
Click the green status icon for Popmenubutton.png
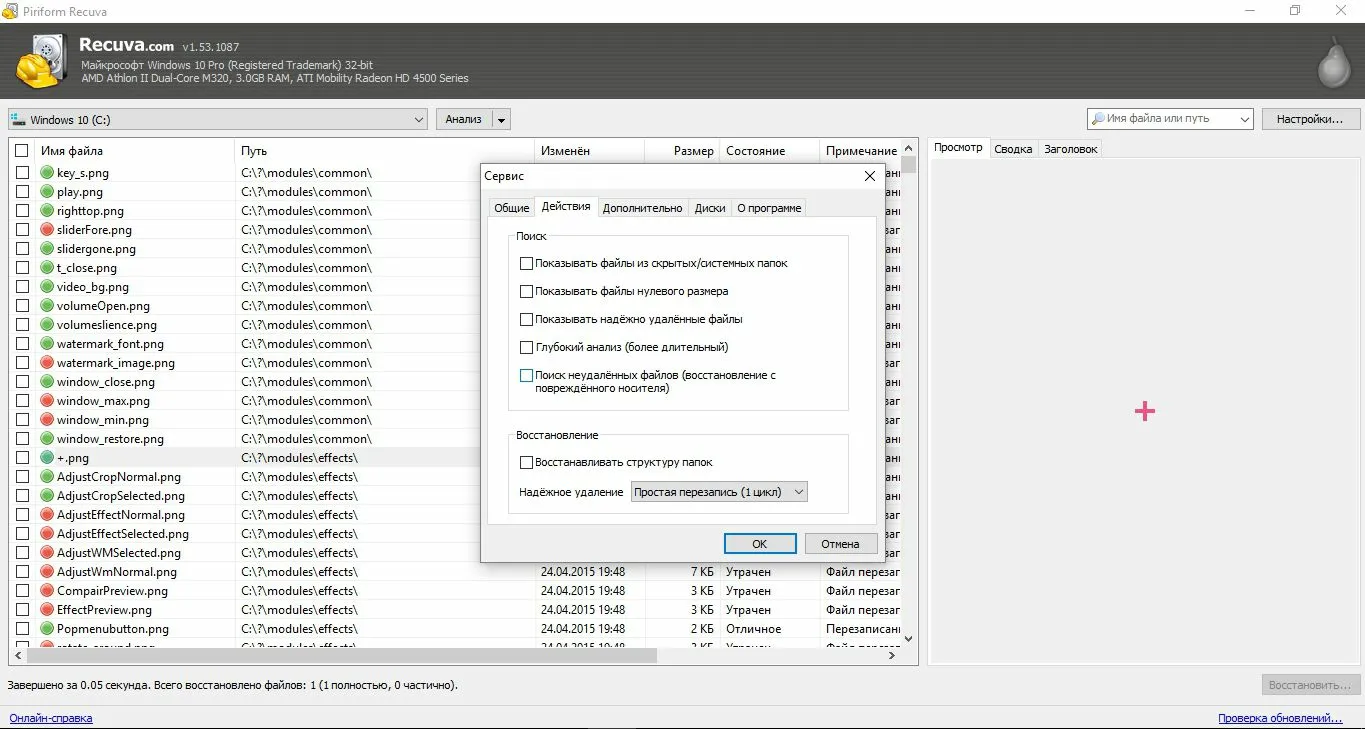tap(47, 629)
